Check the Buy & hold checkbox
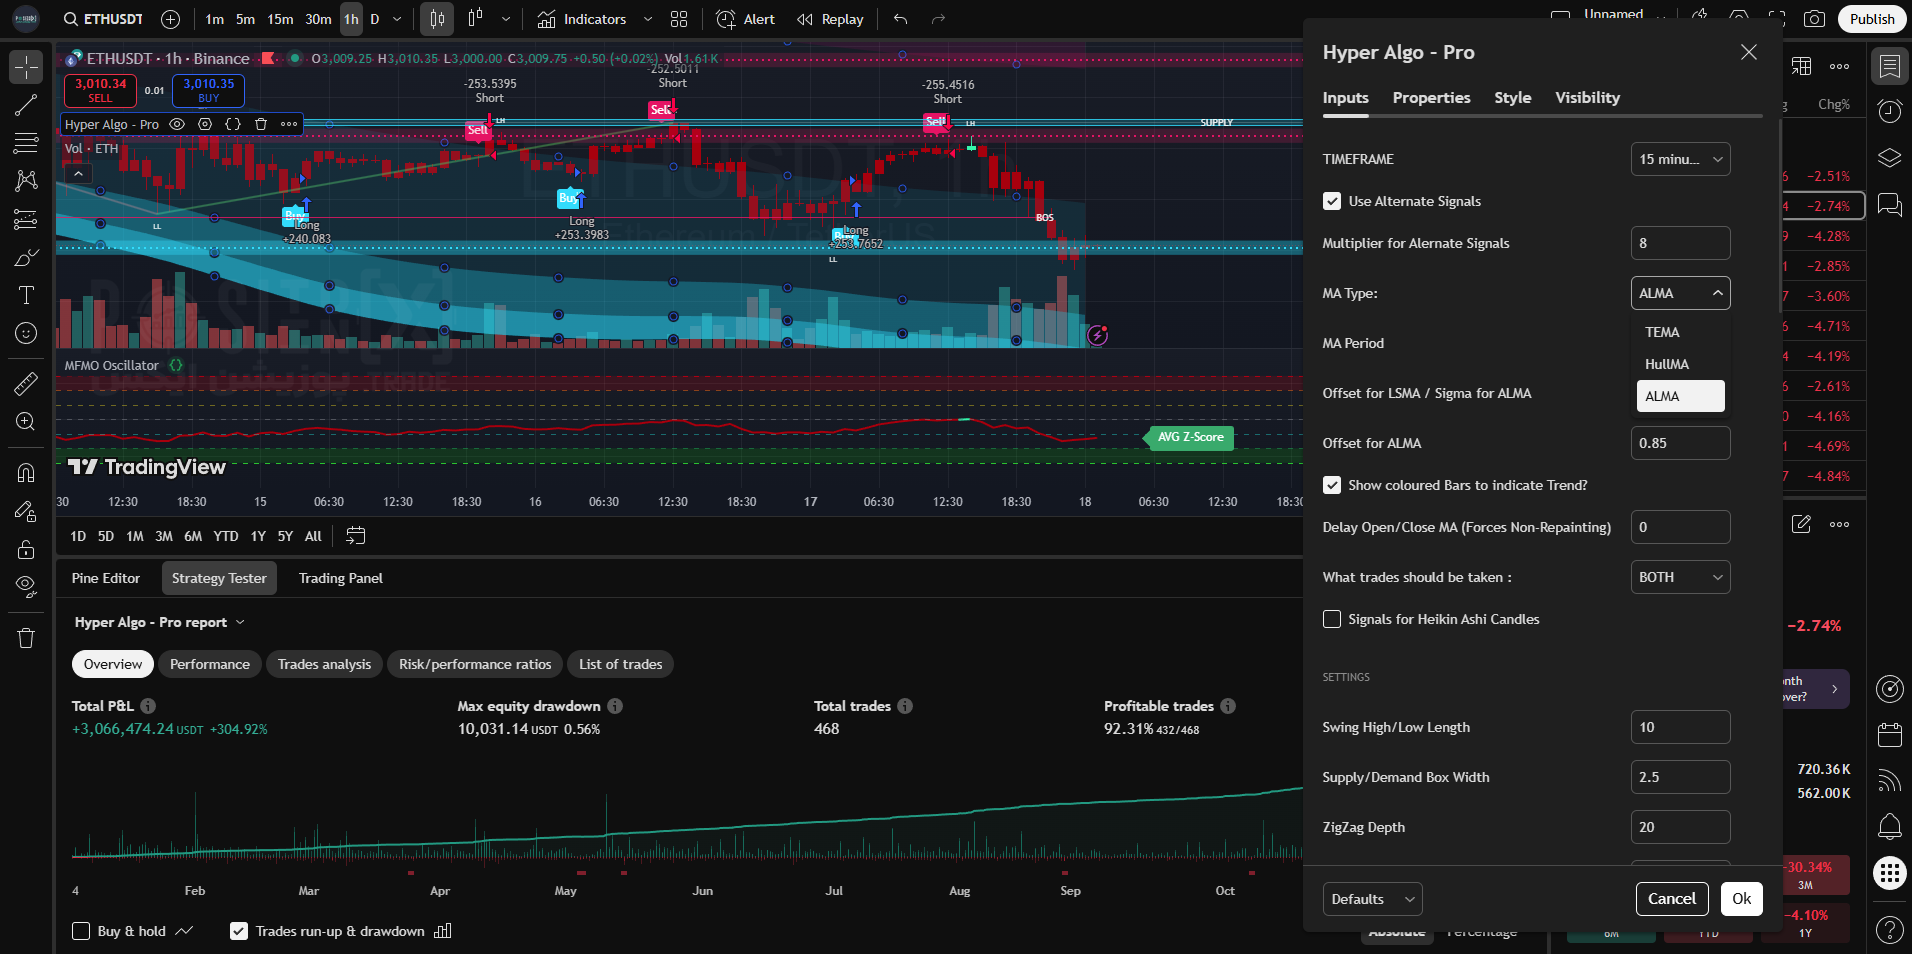This screenshot has height=954, width=1912. tap(82, 931)
